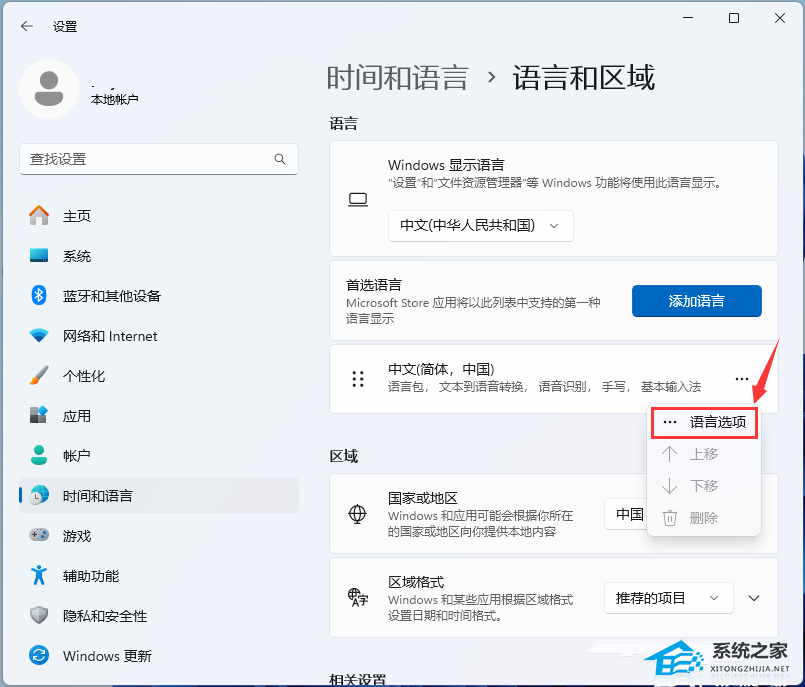Open the 推荐的项目 regional format dropdown
This screenshot has height=687, width=805.
pos(668,598)
